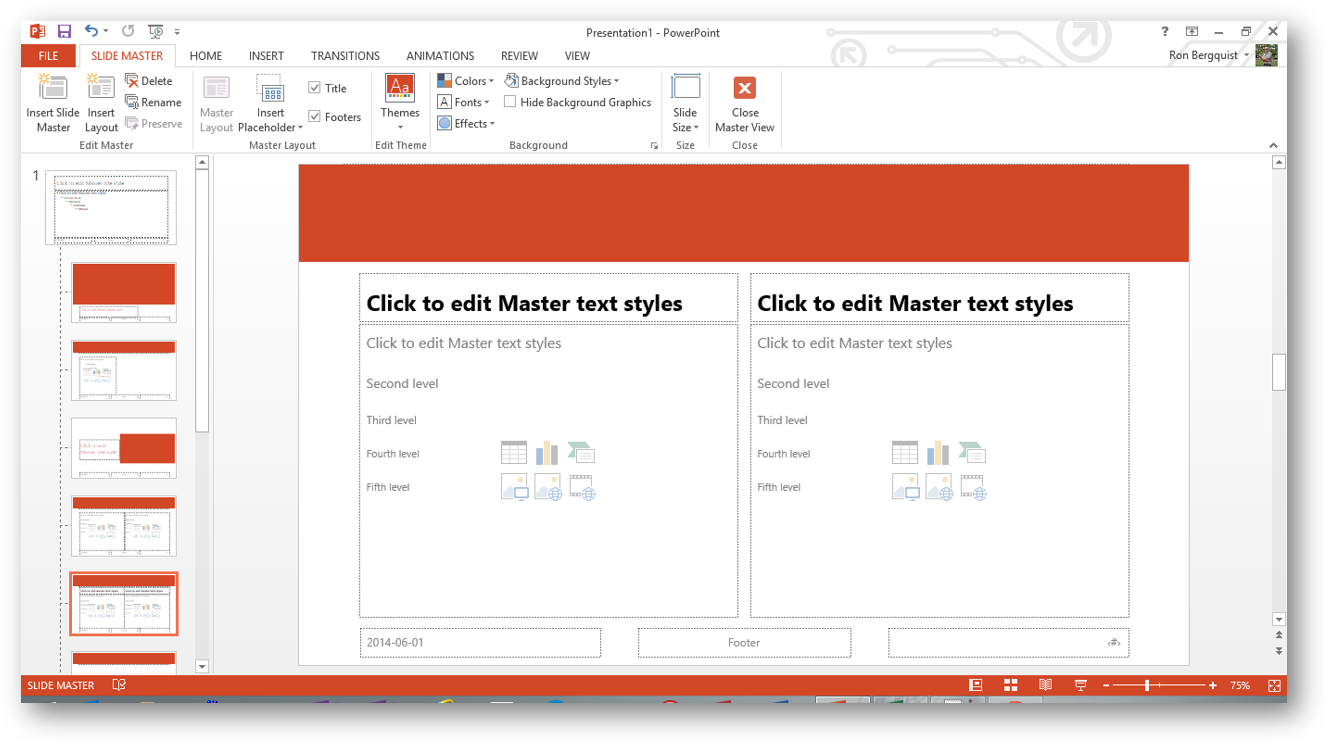Insert a new Slide Master

point(53,104)
